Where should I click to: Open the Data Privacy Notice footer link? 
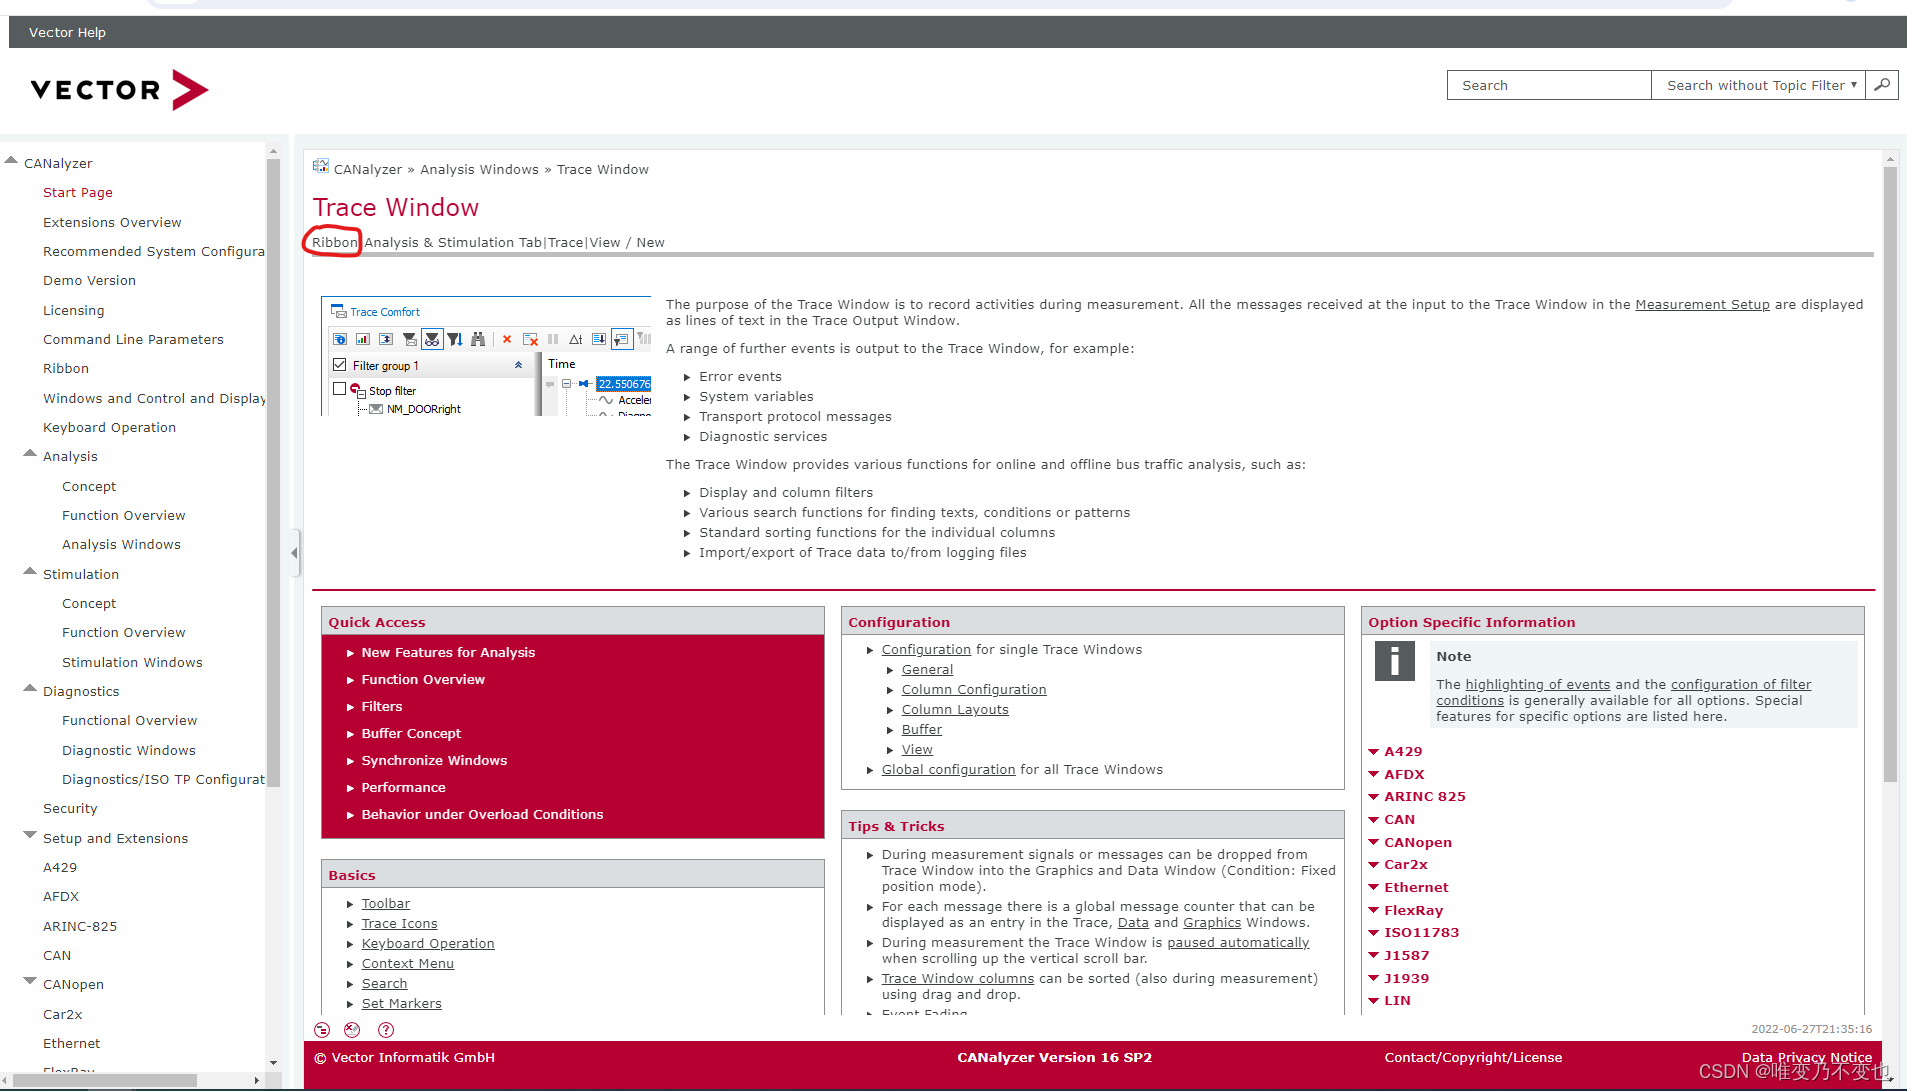1806,1057
